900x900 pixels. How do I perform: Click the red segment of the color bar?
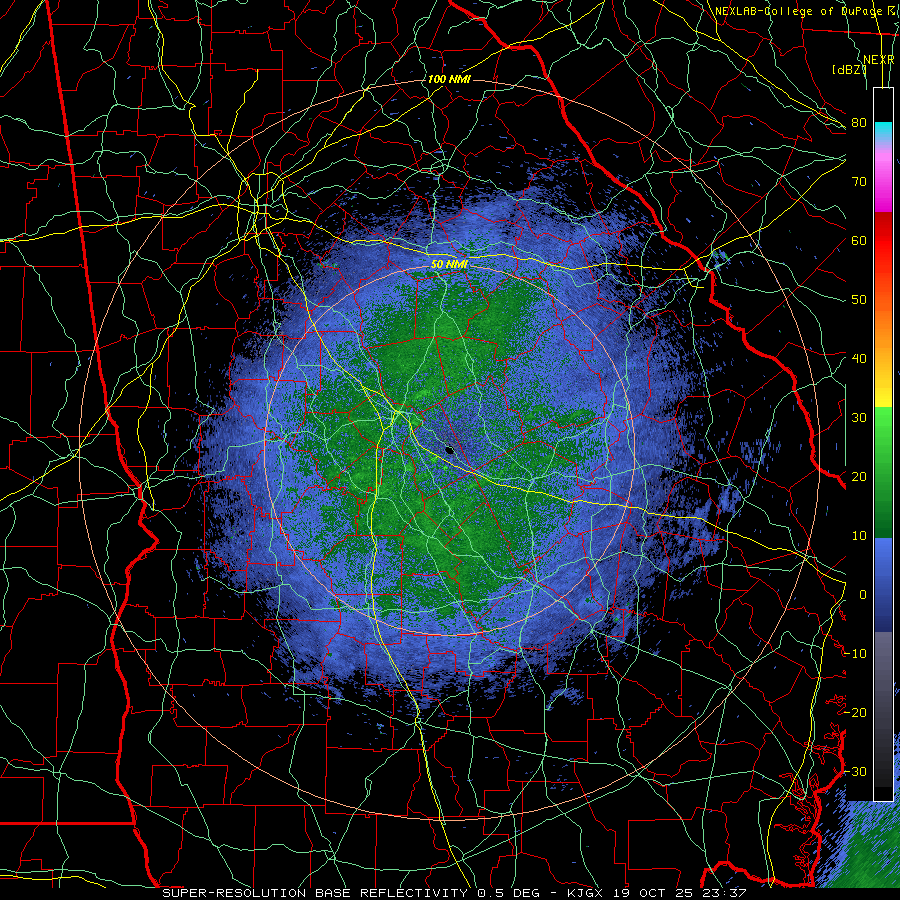point(883,241)
